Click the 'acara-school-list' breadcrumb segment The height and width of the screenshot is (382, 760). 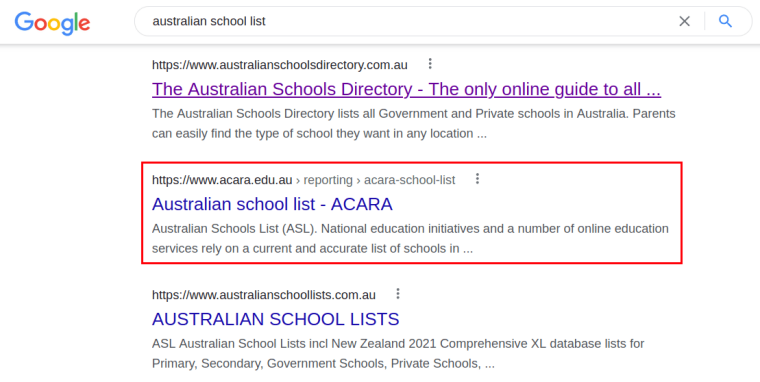coord(410,180)
